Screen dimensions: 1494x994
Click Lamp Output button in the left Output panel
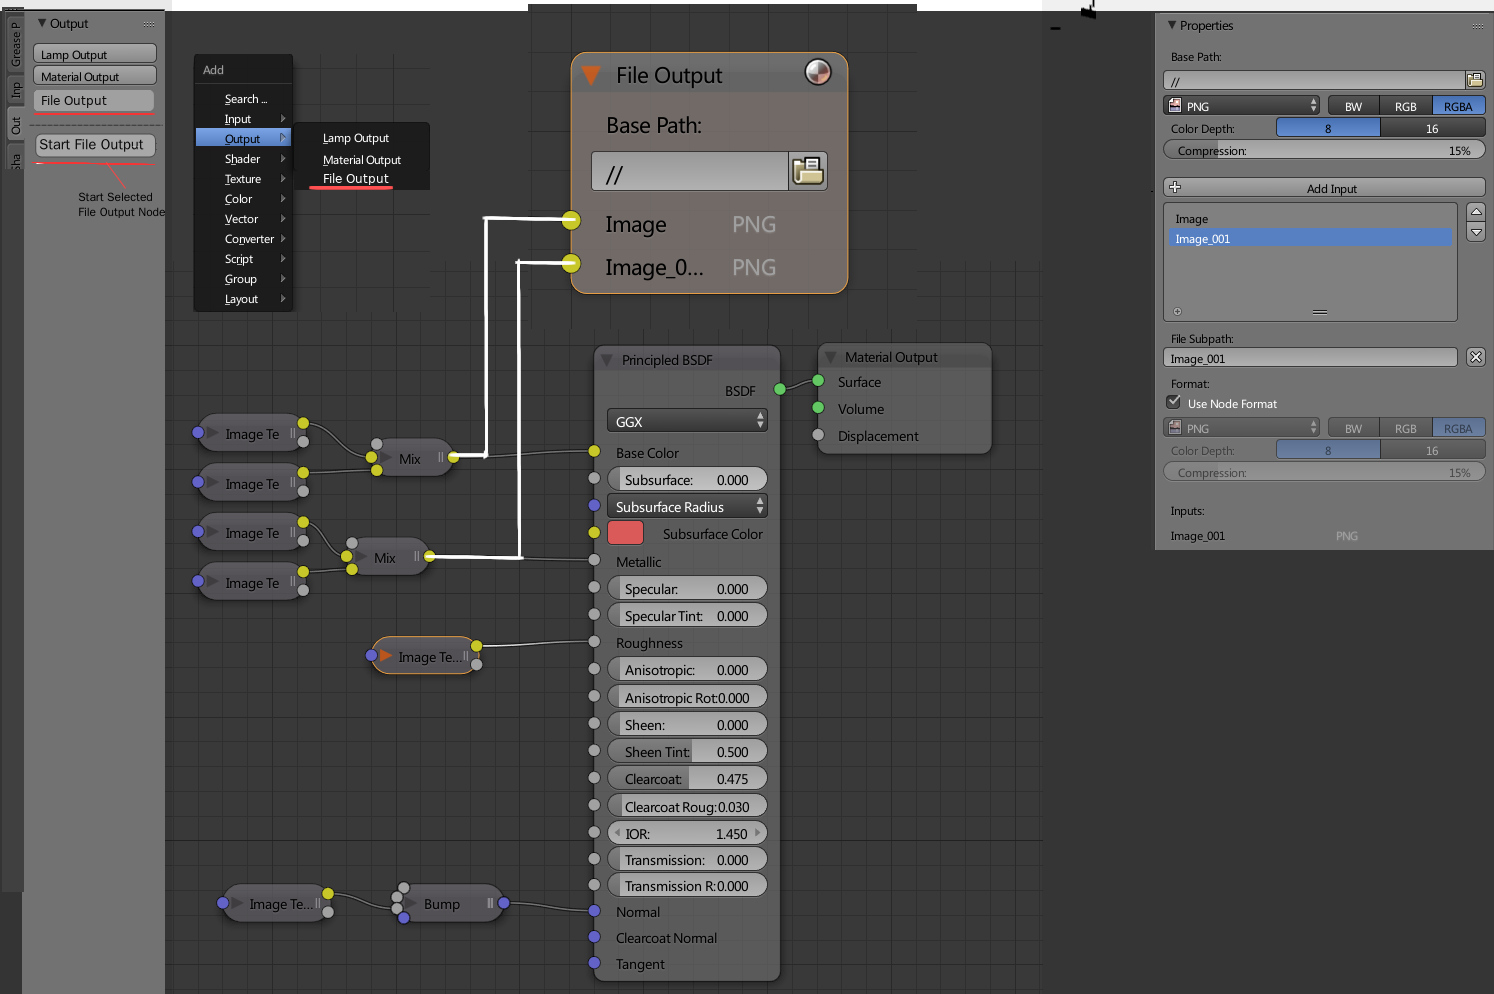point(95,54)
